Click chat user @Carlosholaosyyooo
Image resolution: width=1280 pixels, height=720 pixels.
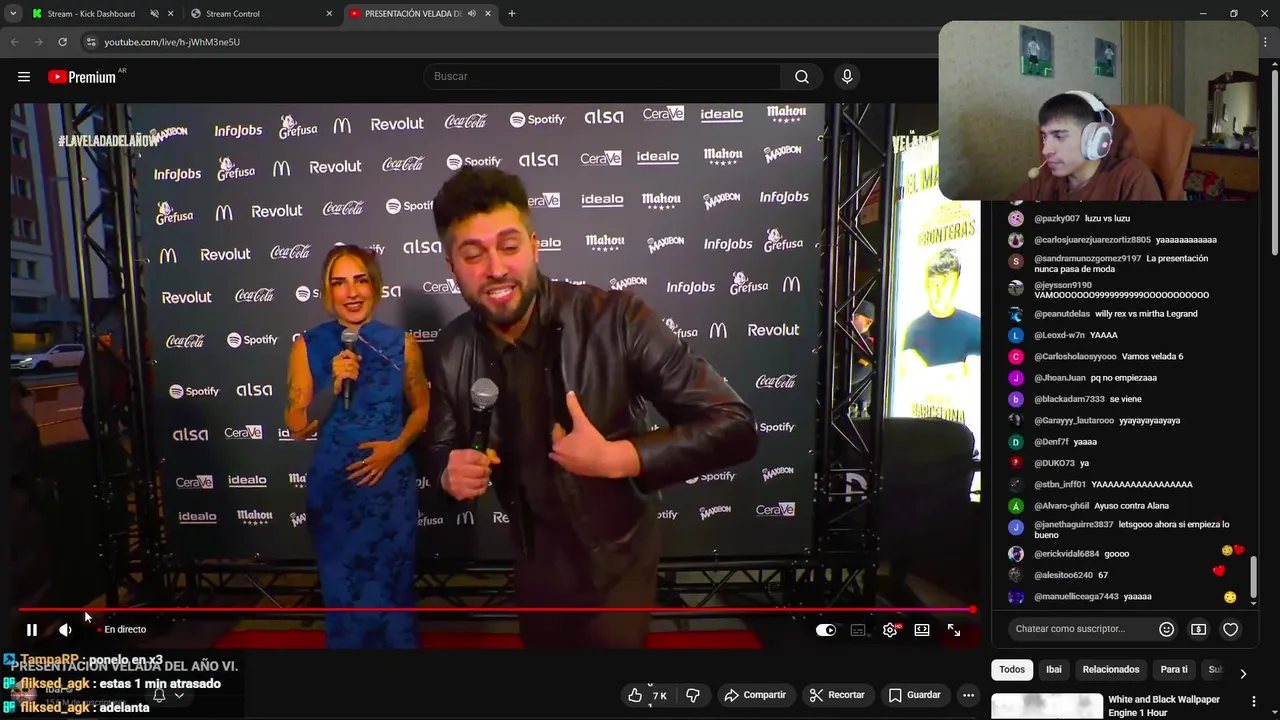(x=1075, y=357)
